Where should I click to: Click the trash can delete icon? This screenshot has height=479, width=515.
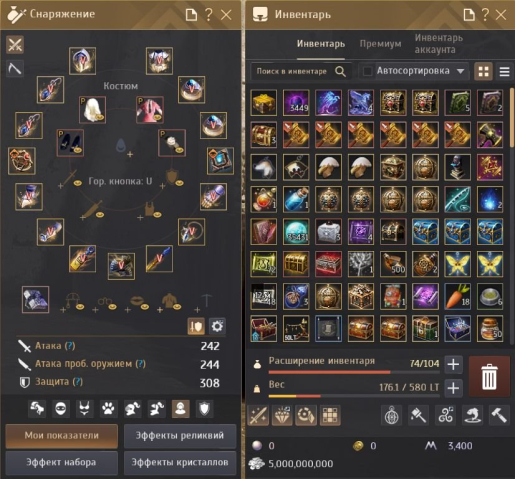click(489, 376)
